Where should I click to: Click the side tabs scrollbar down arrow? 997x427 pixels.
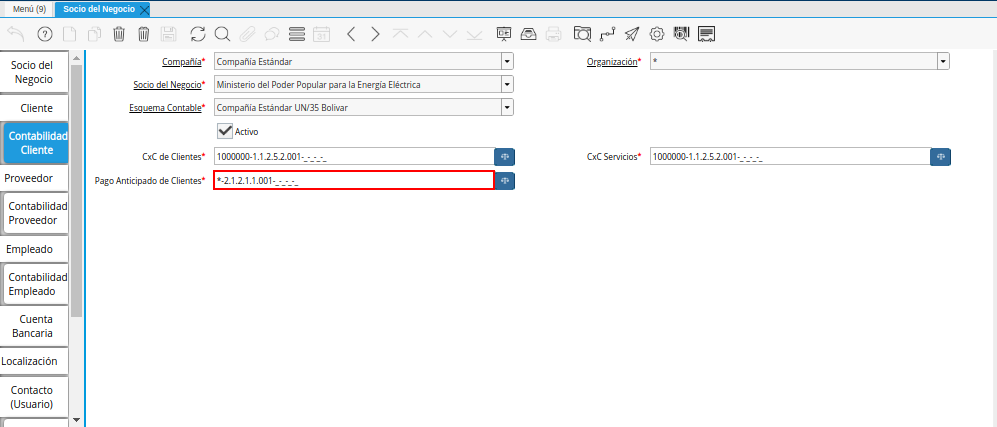76,419
